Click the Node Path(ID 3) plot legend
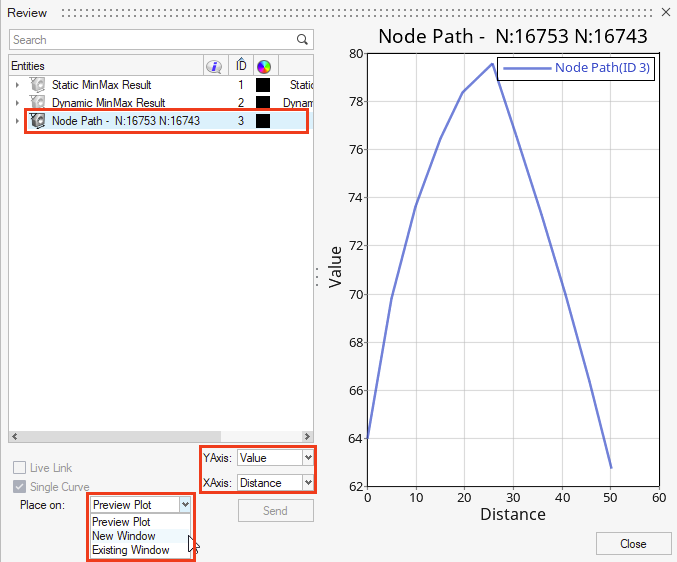 576,68
